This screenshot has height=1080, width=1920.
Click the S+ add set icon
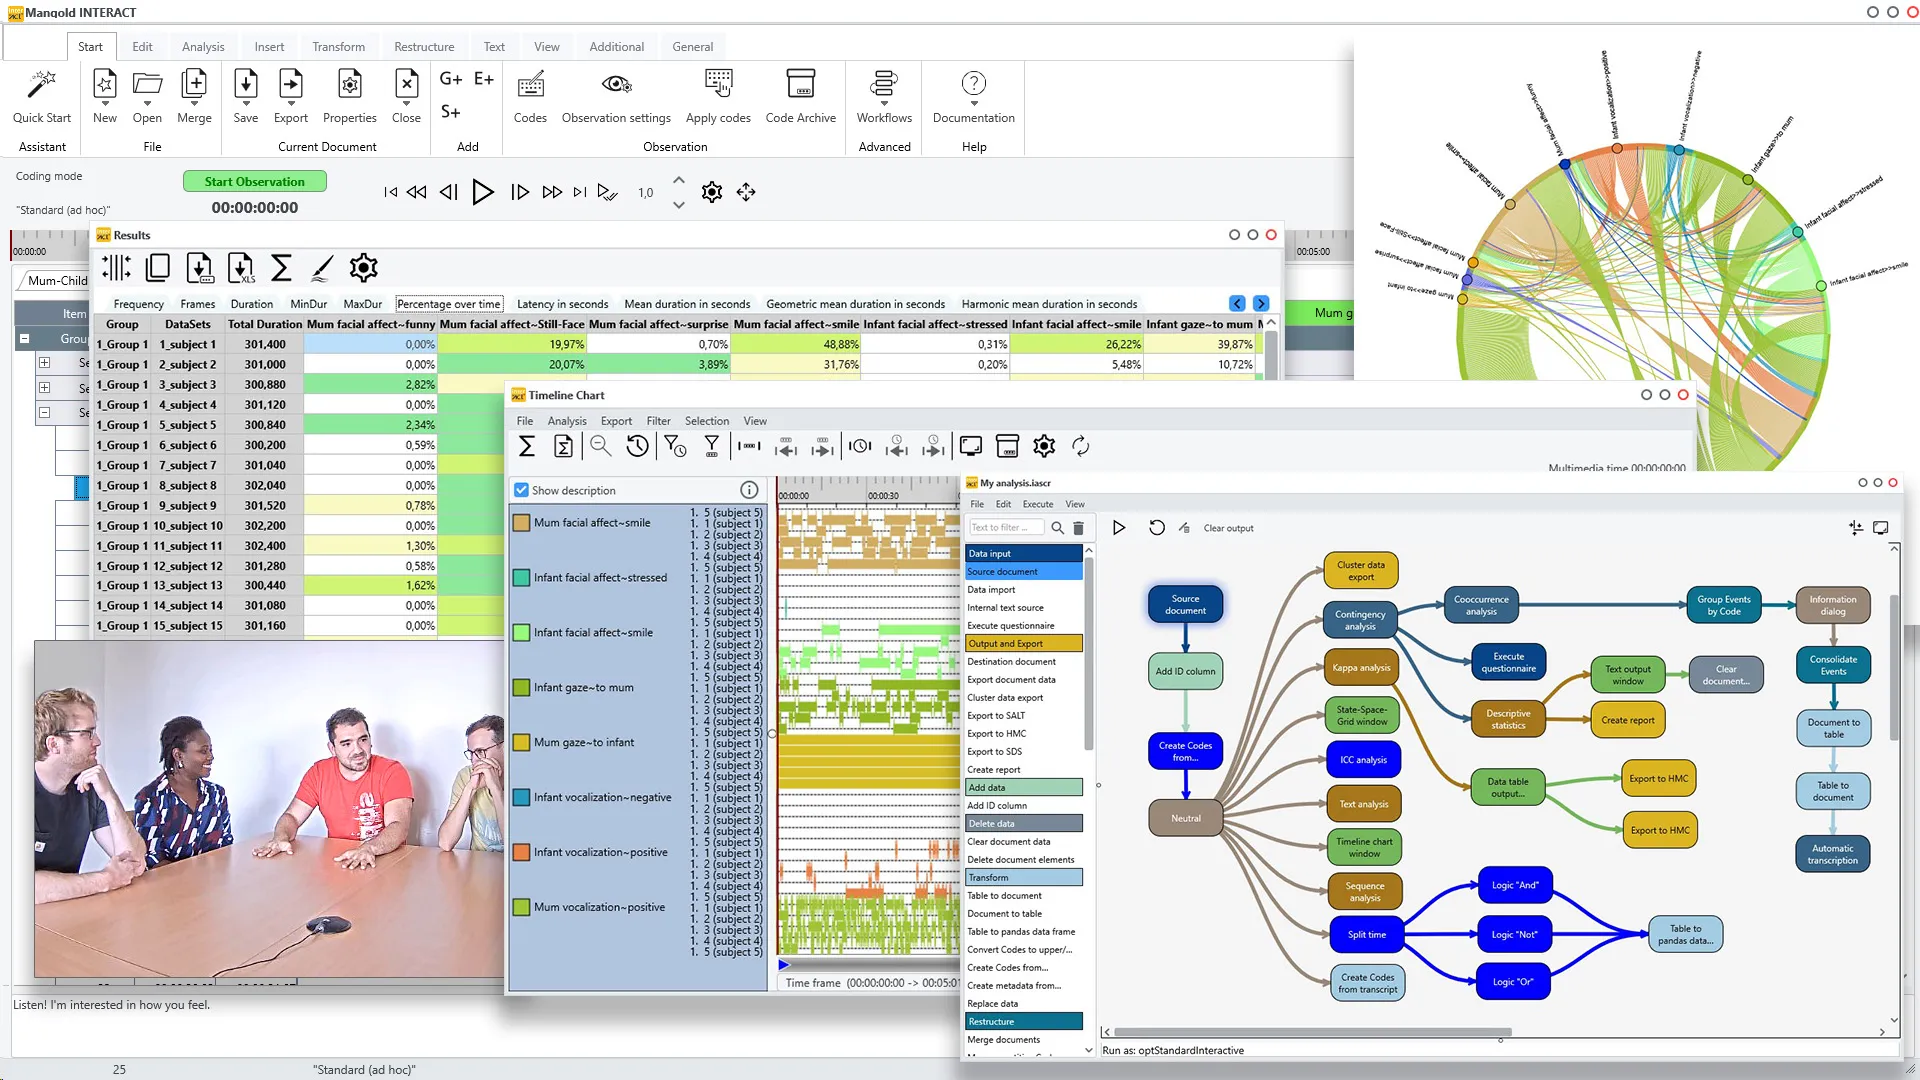[451, 112]
